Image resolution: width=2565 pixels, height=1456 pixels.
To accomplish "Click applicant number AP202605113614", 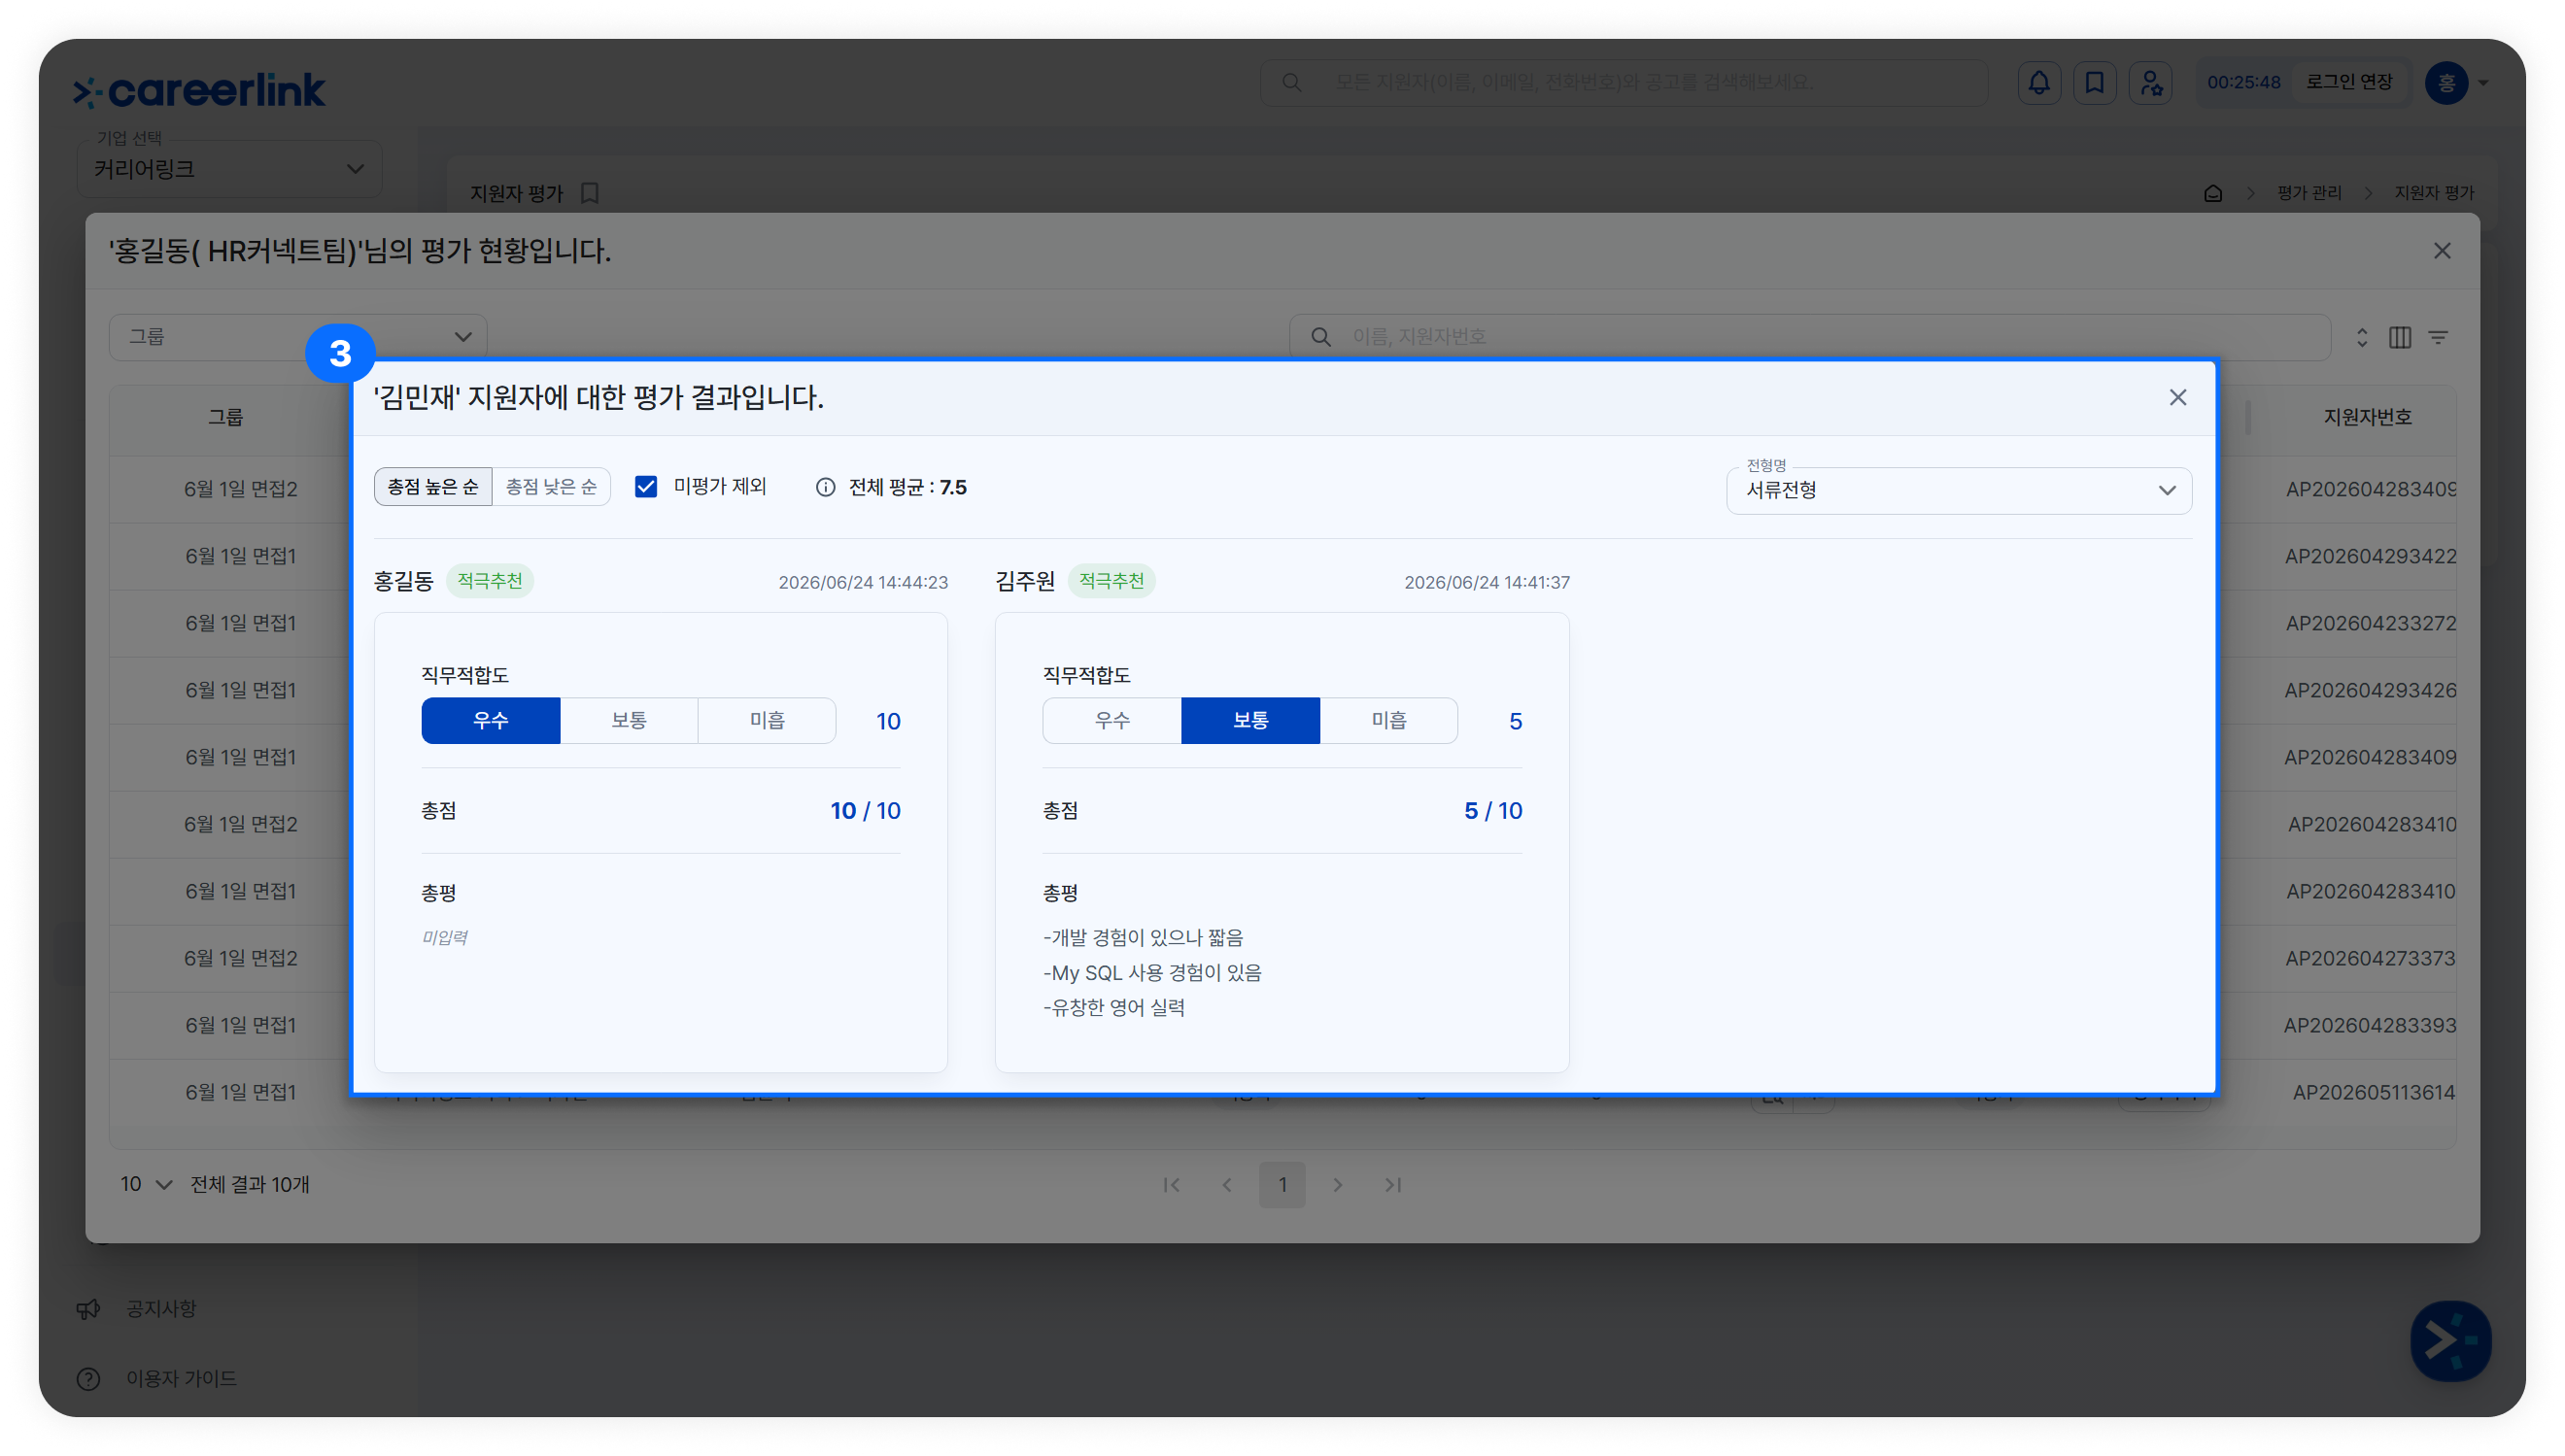I will coord(2374,1092).
